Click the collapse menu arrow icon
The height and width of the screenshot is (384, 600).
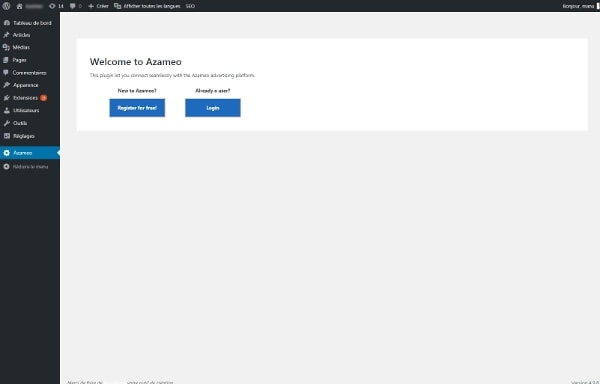click(x=7, y=167)
